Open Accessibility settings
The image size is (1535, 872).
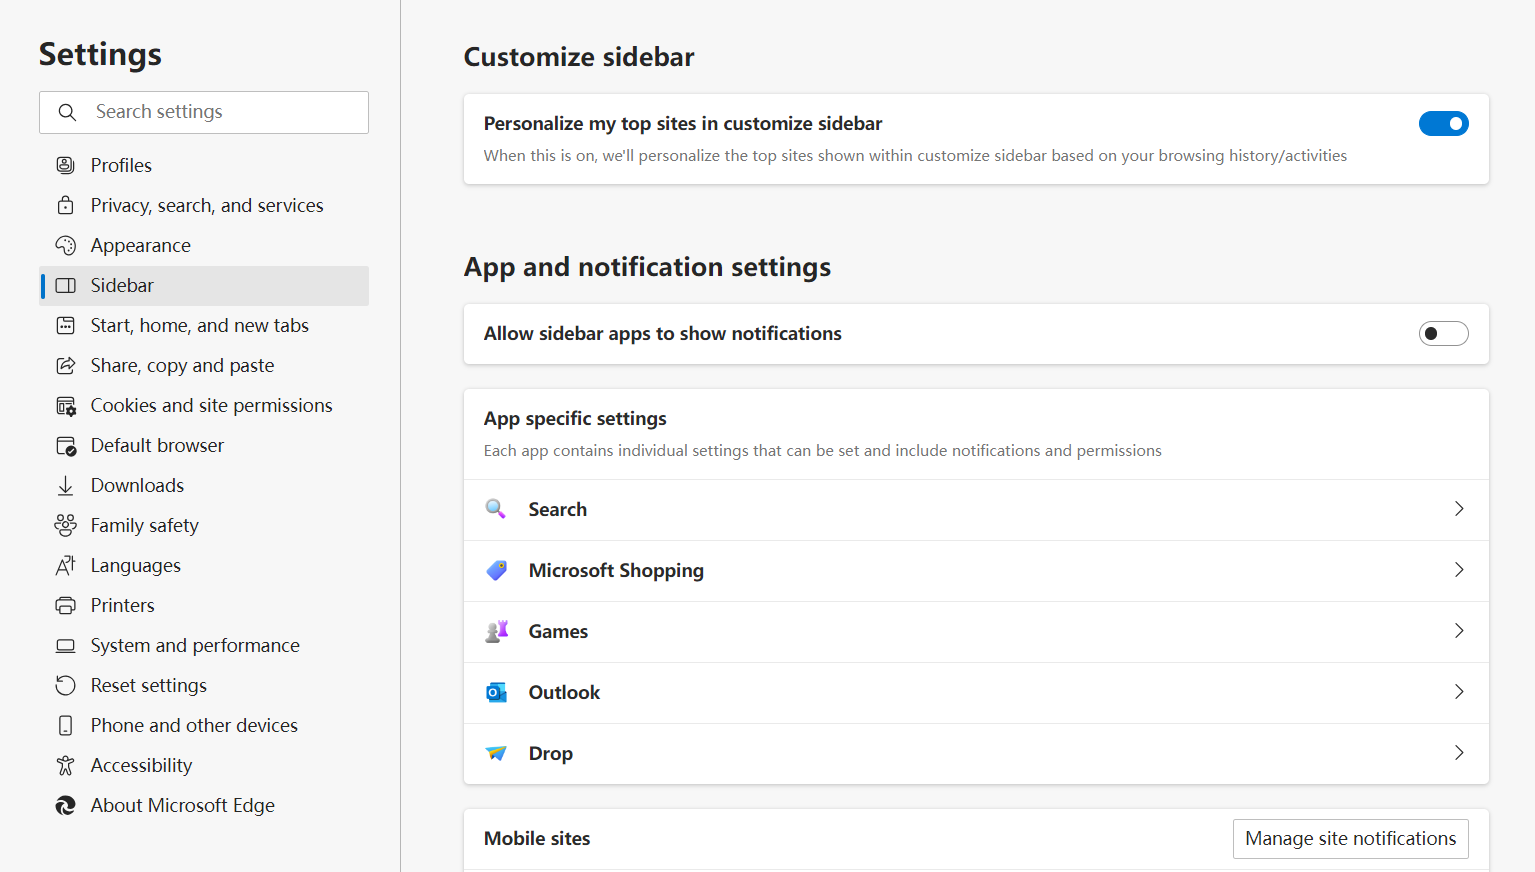(204, 765)
